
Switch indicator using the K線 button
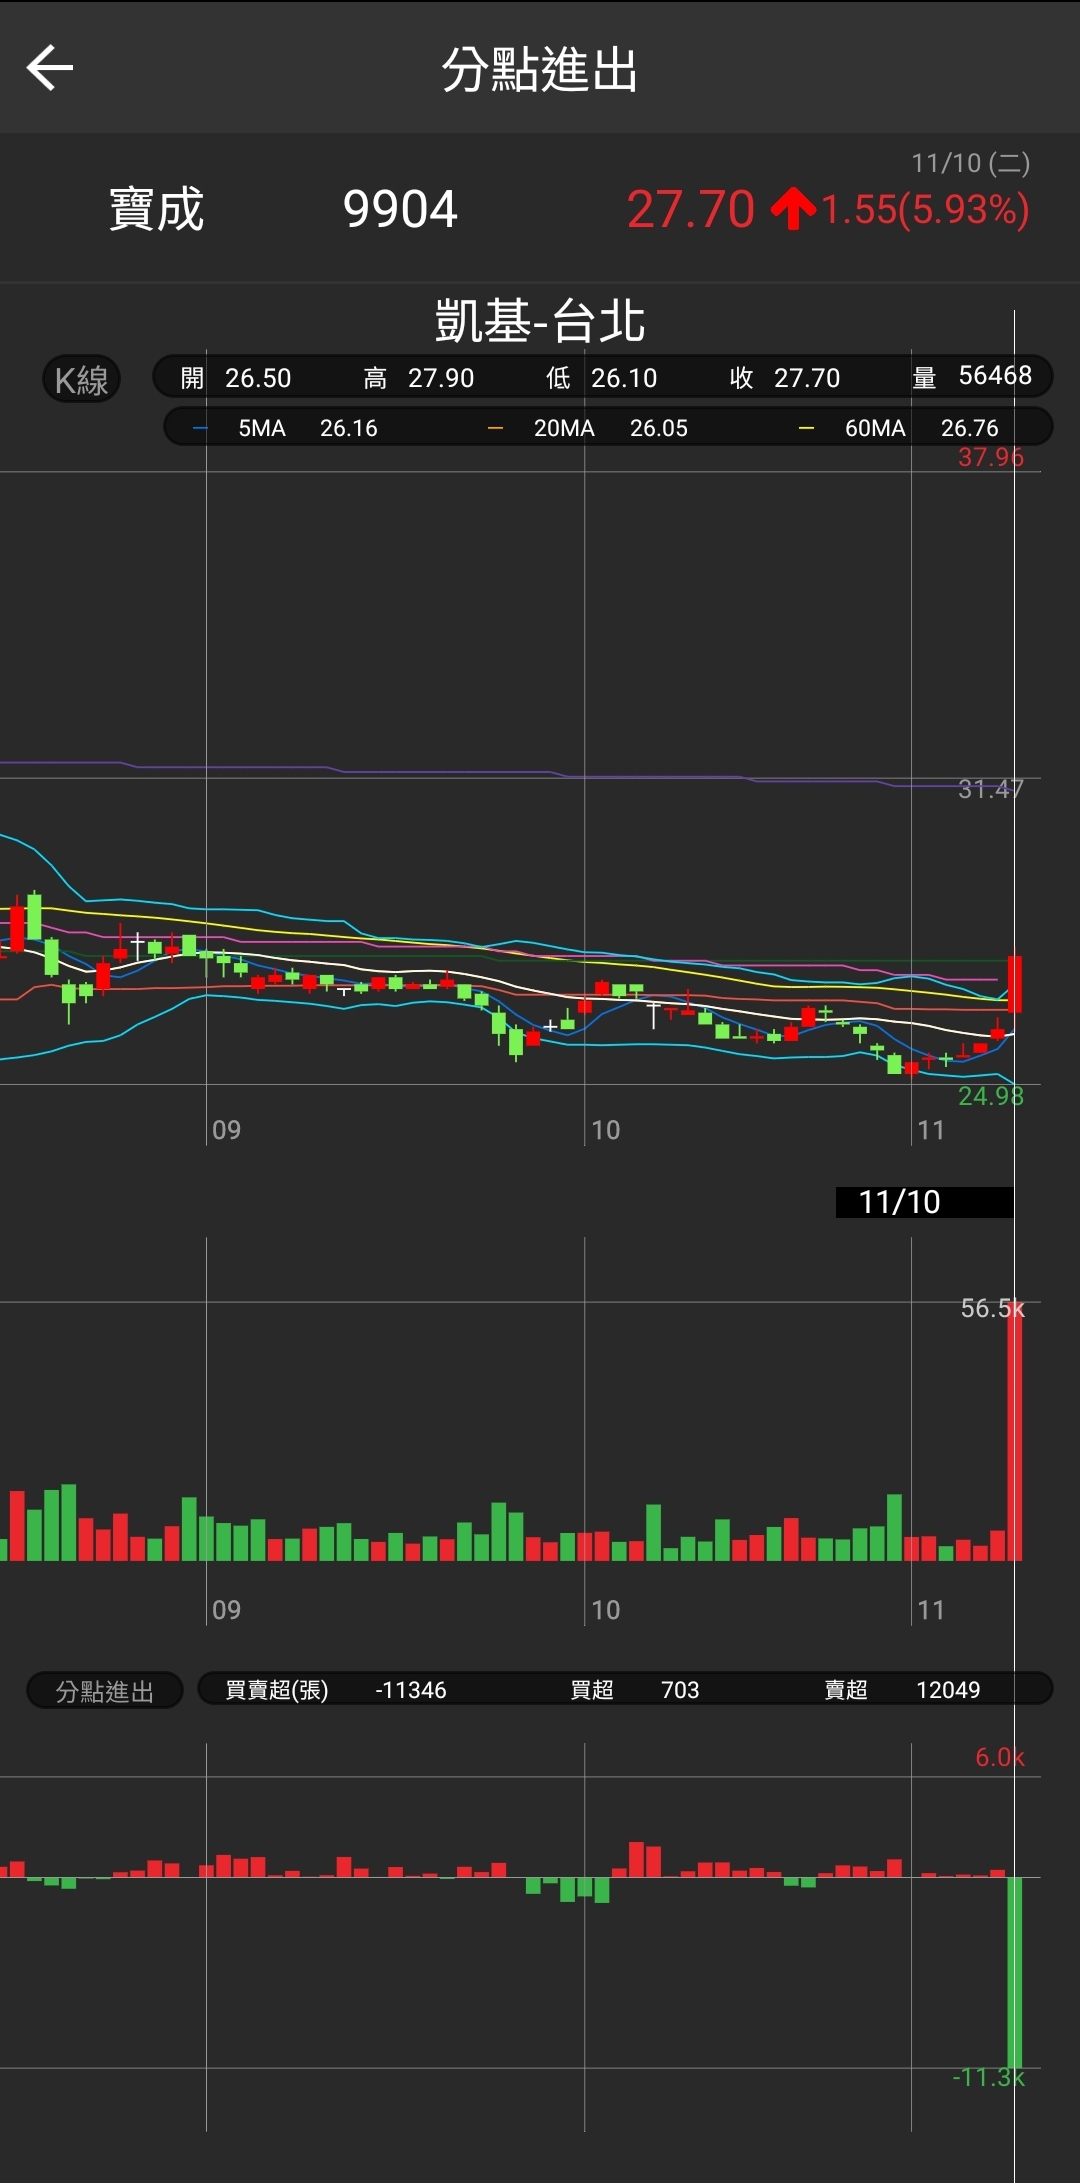click(x=81, y=380)
